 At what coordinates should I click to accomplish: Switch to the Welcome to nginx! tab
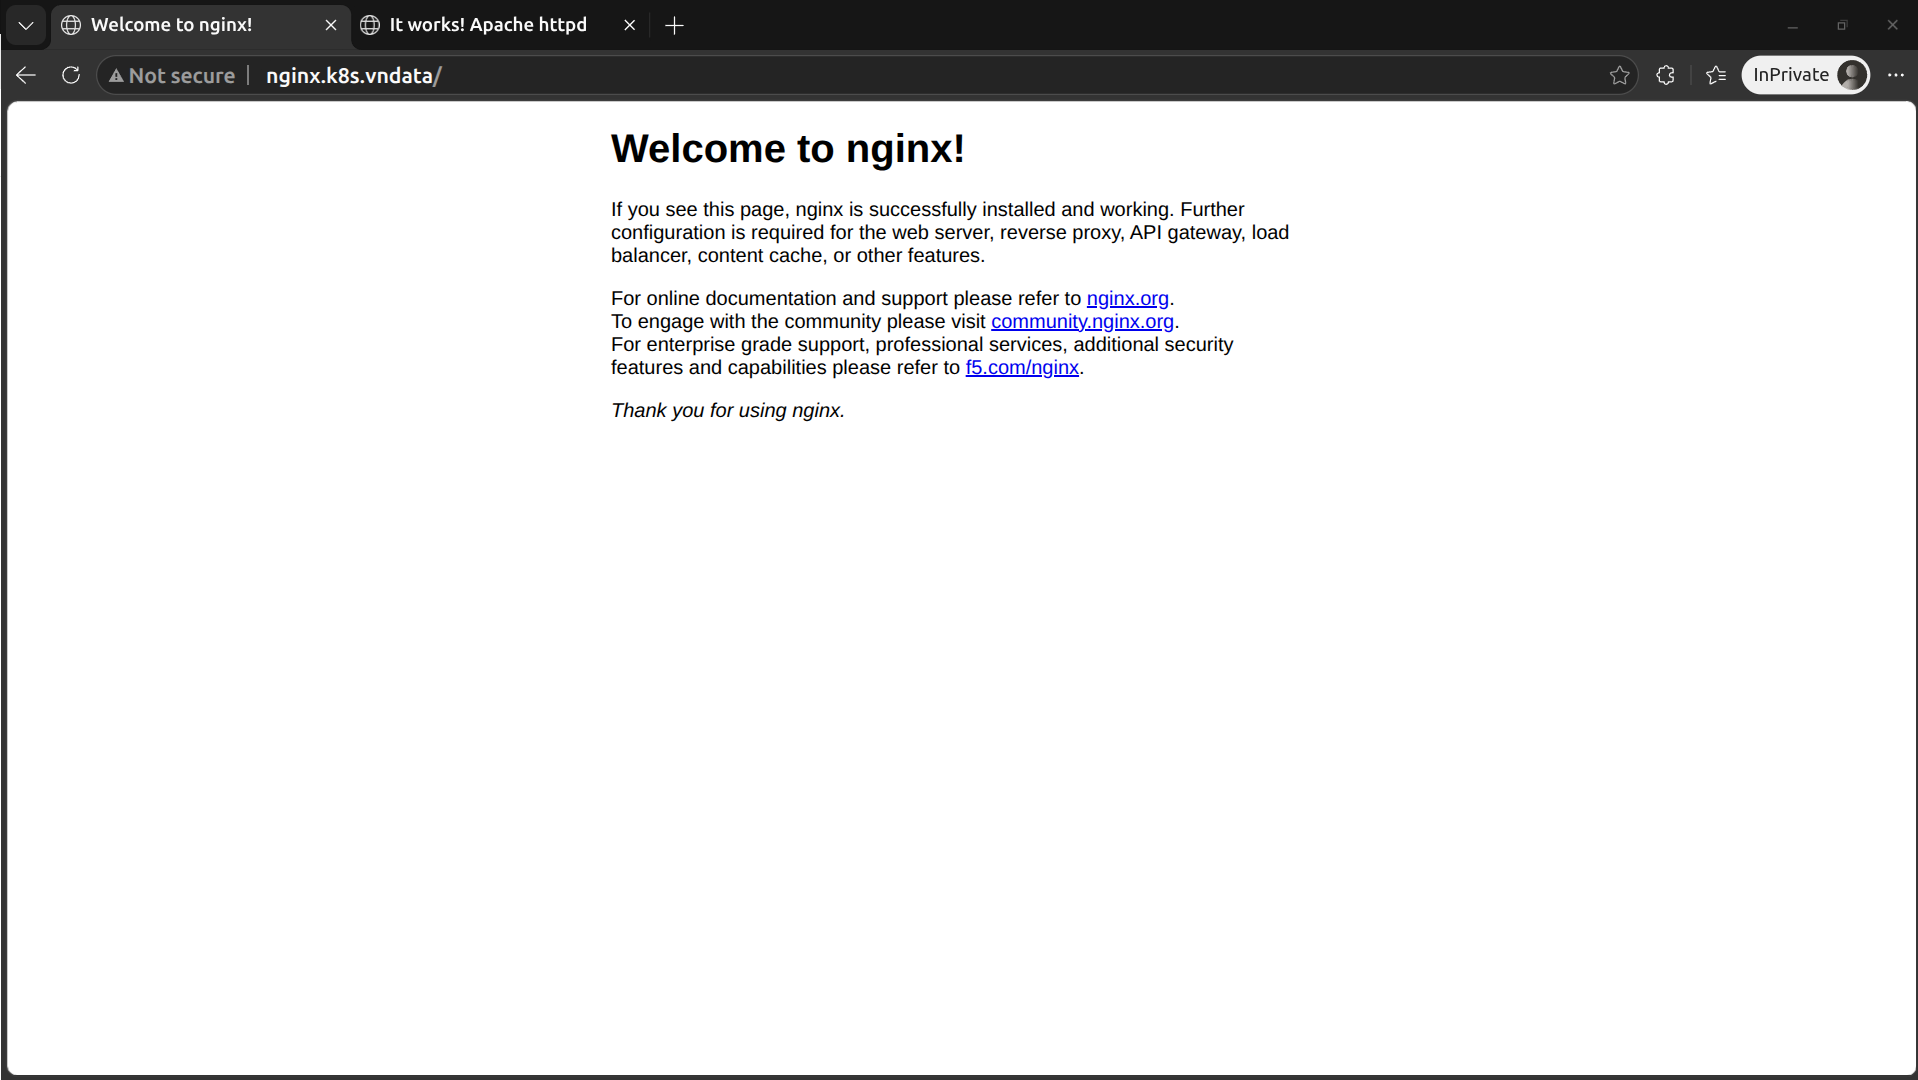point(200,25)
